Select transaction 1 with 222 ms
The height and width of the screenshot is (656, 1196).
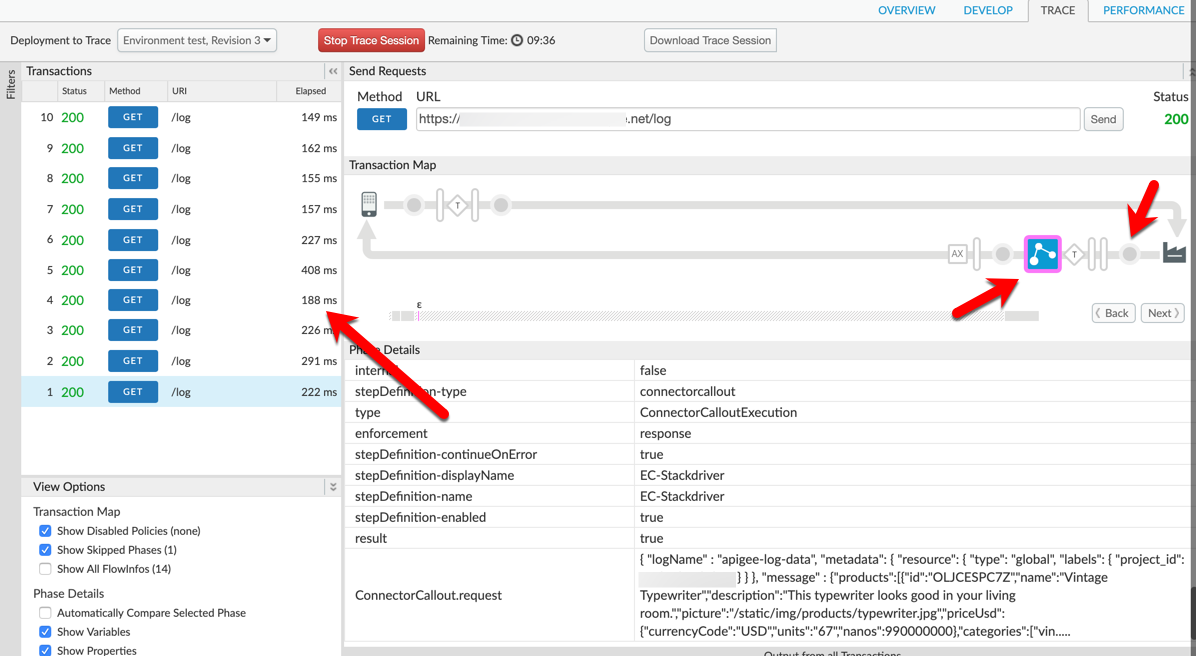click(181, 391)
